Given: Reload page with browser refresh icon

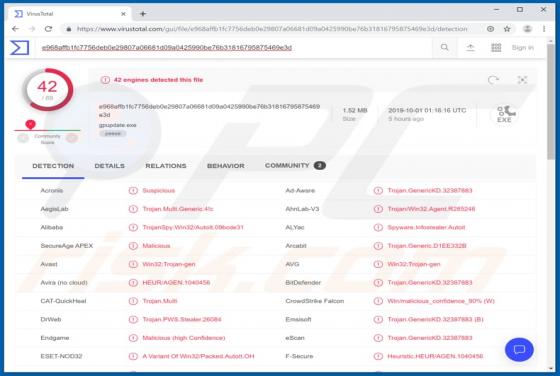Looking at the screenshot, I should [49, 29].
